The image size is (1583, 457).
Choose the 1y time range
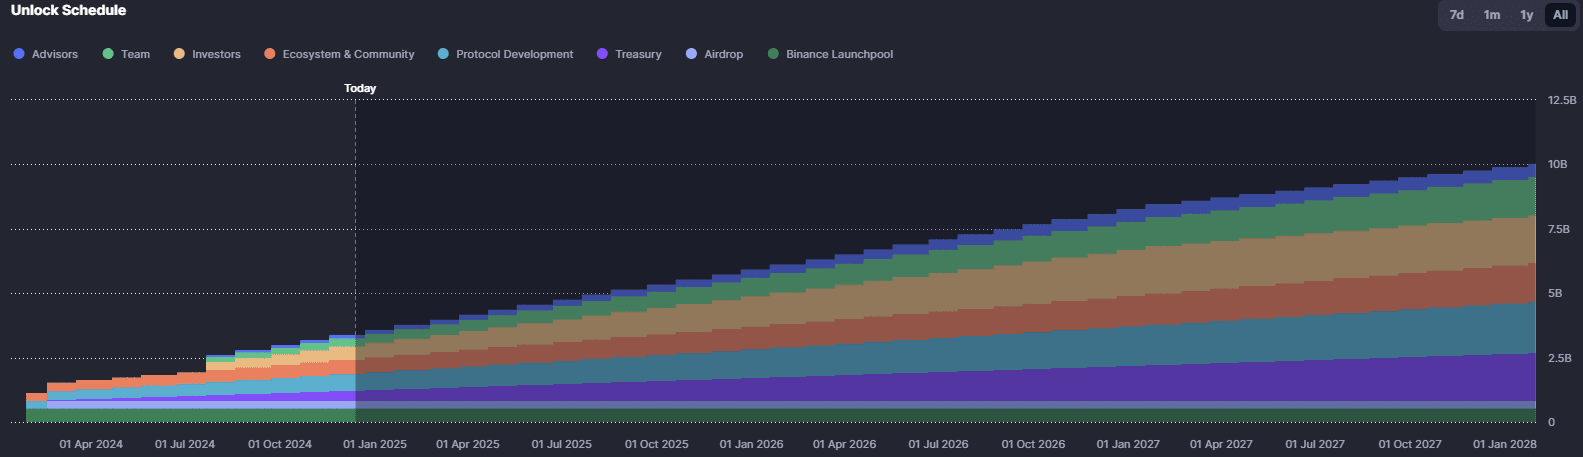pos(1526,15)
